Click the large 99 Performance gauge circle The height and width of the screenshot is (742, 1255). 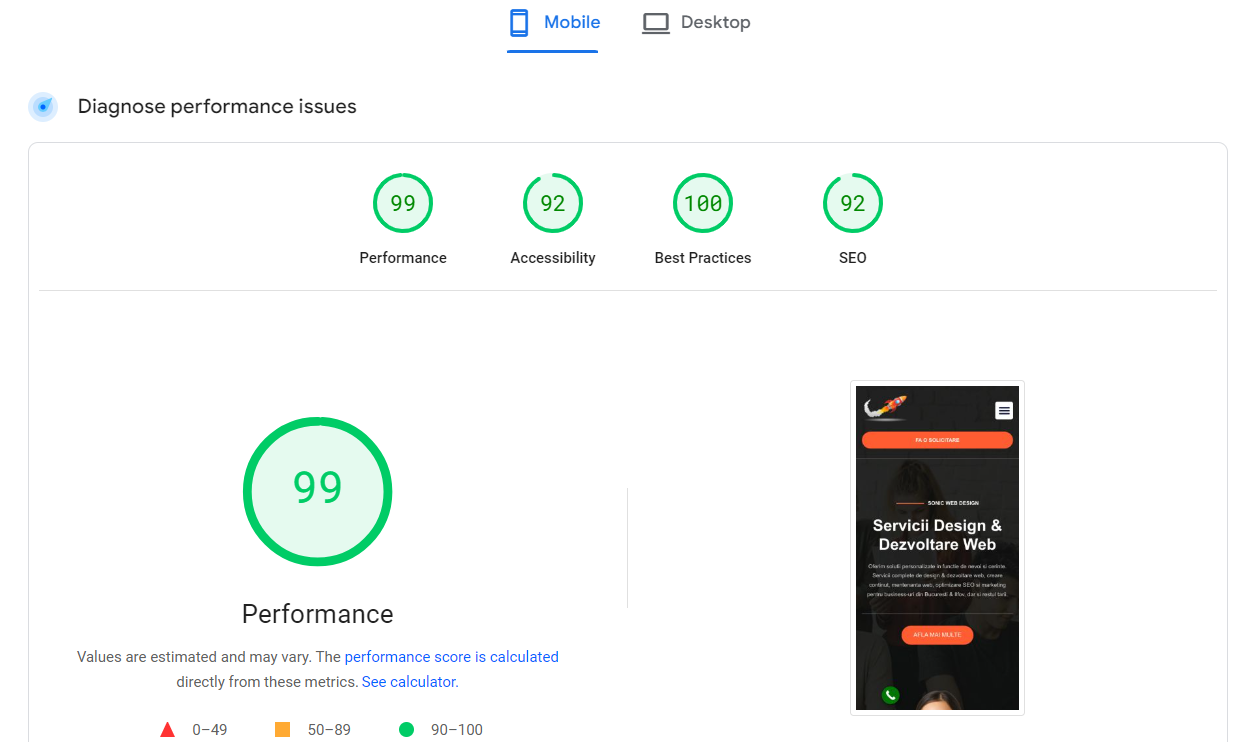318,491
